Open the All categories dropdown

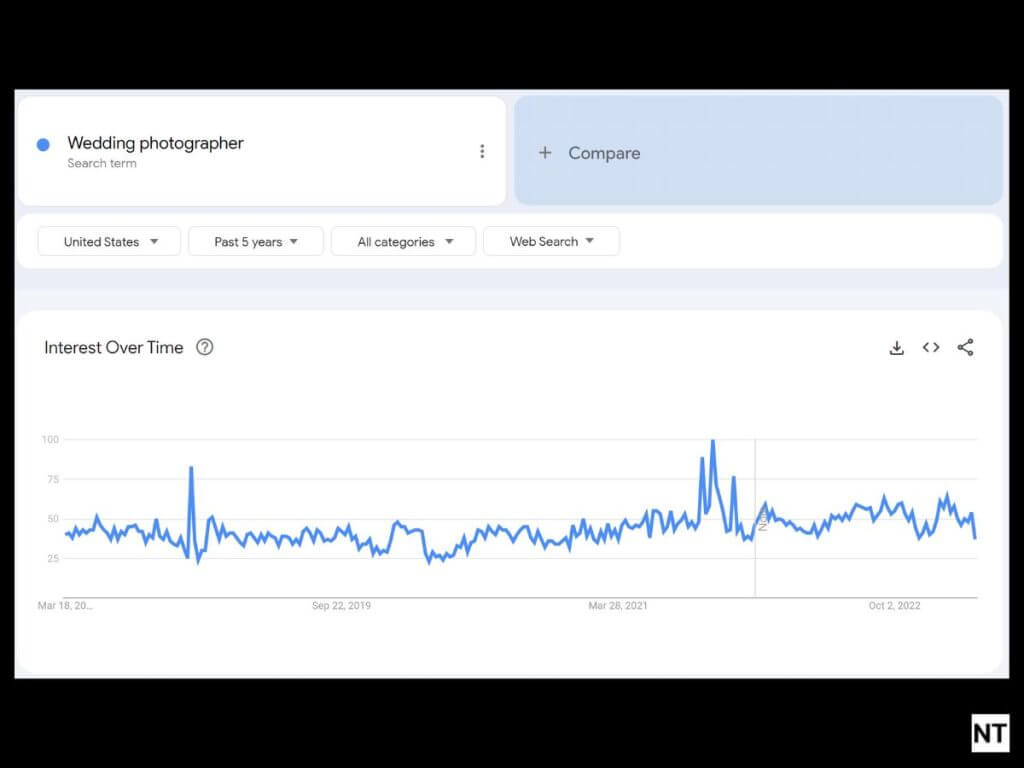[404, 241]
